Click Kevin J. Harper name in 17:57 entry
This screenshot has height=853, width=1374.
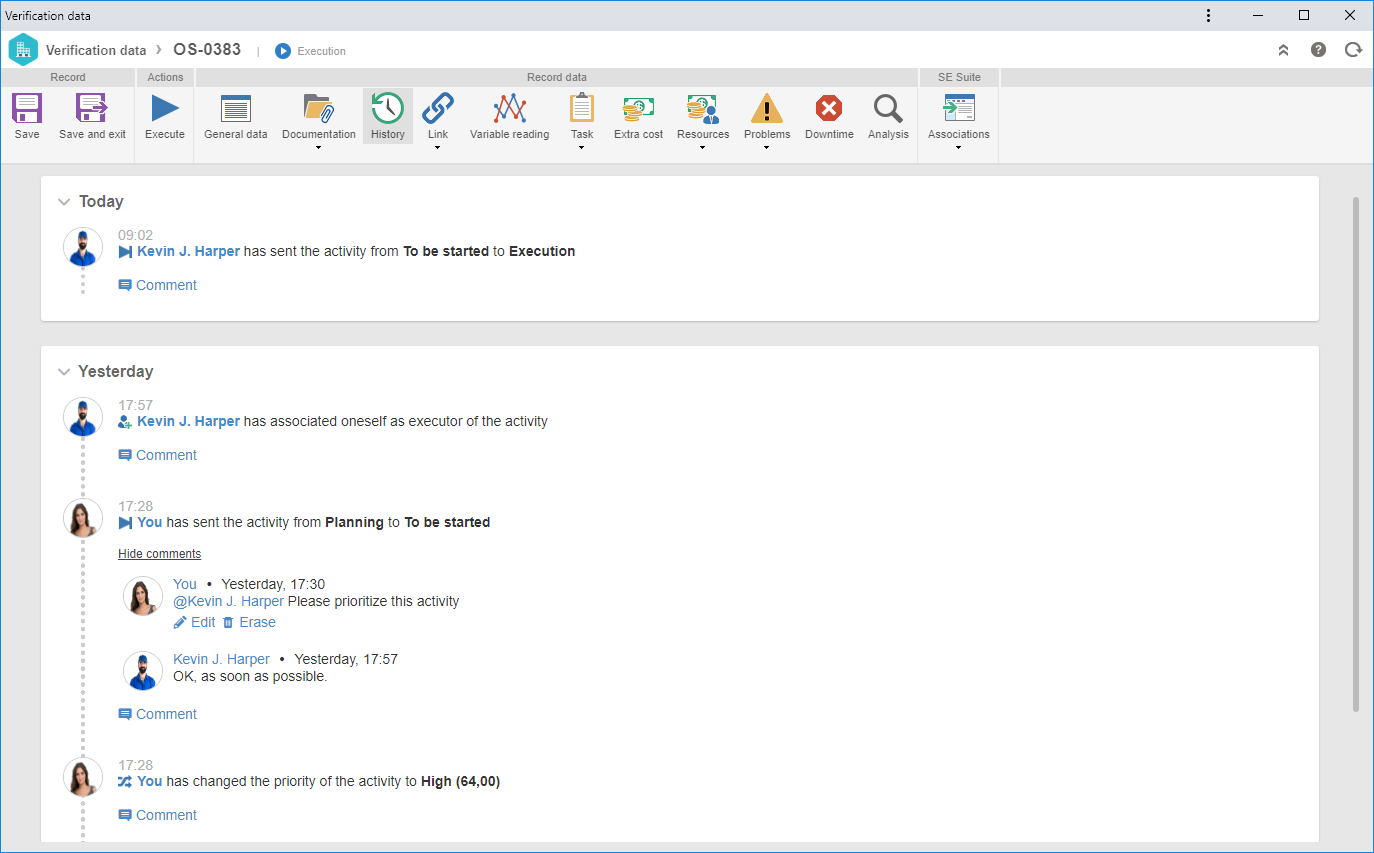pos(188,421)
